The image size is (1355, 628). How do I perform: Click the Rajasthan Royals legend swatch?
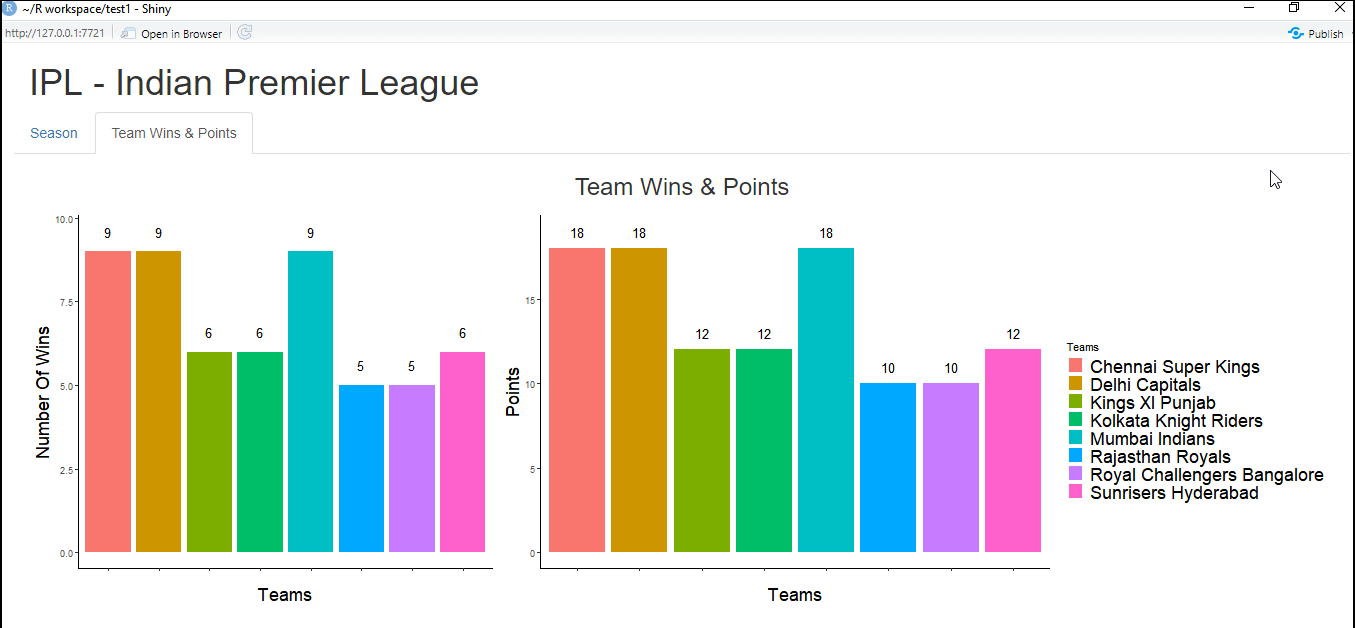tap(1076, 457)
